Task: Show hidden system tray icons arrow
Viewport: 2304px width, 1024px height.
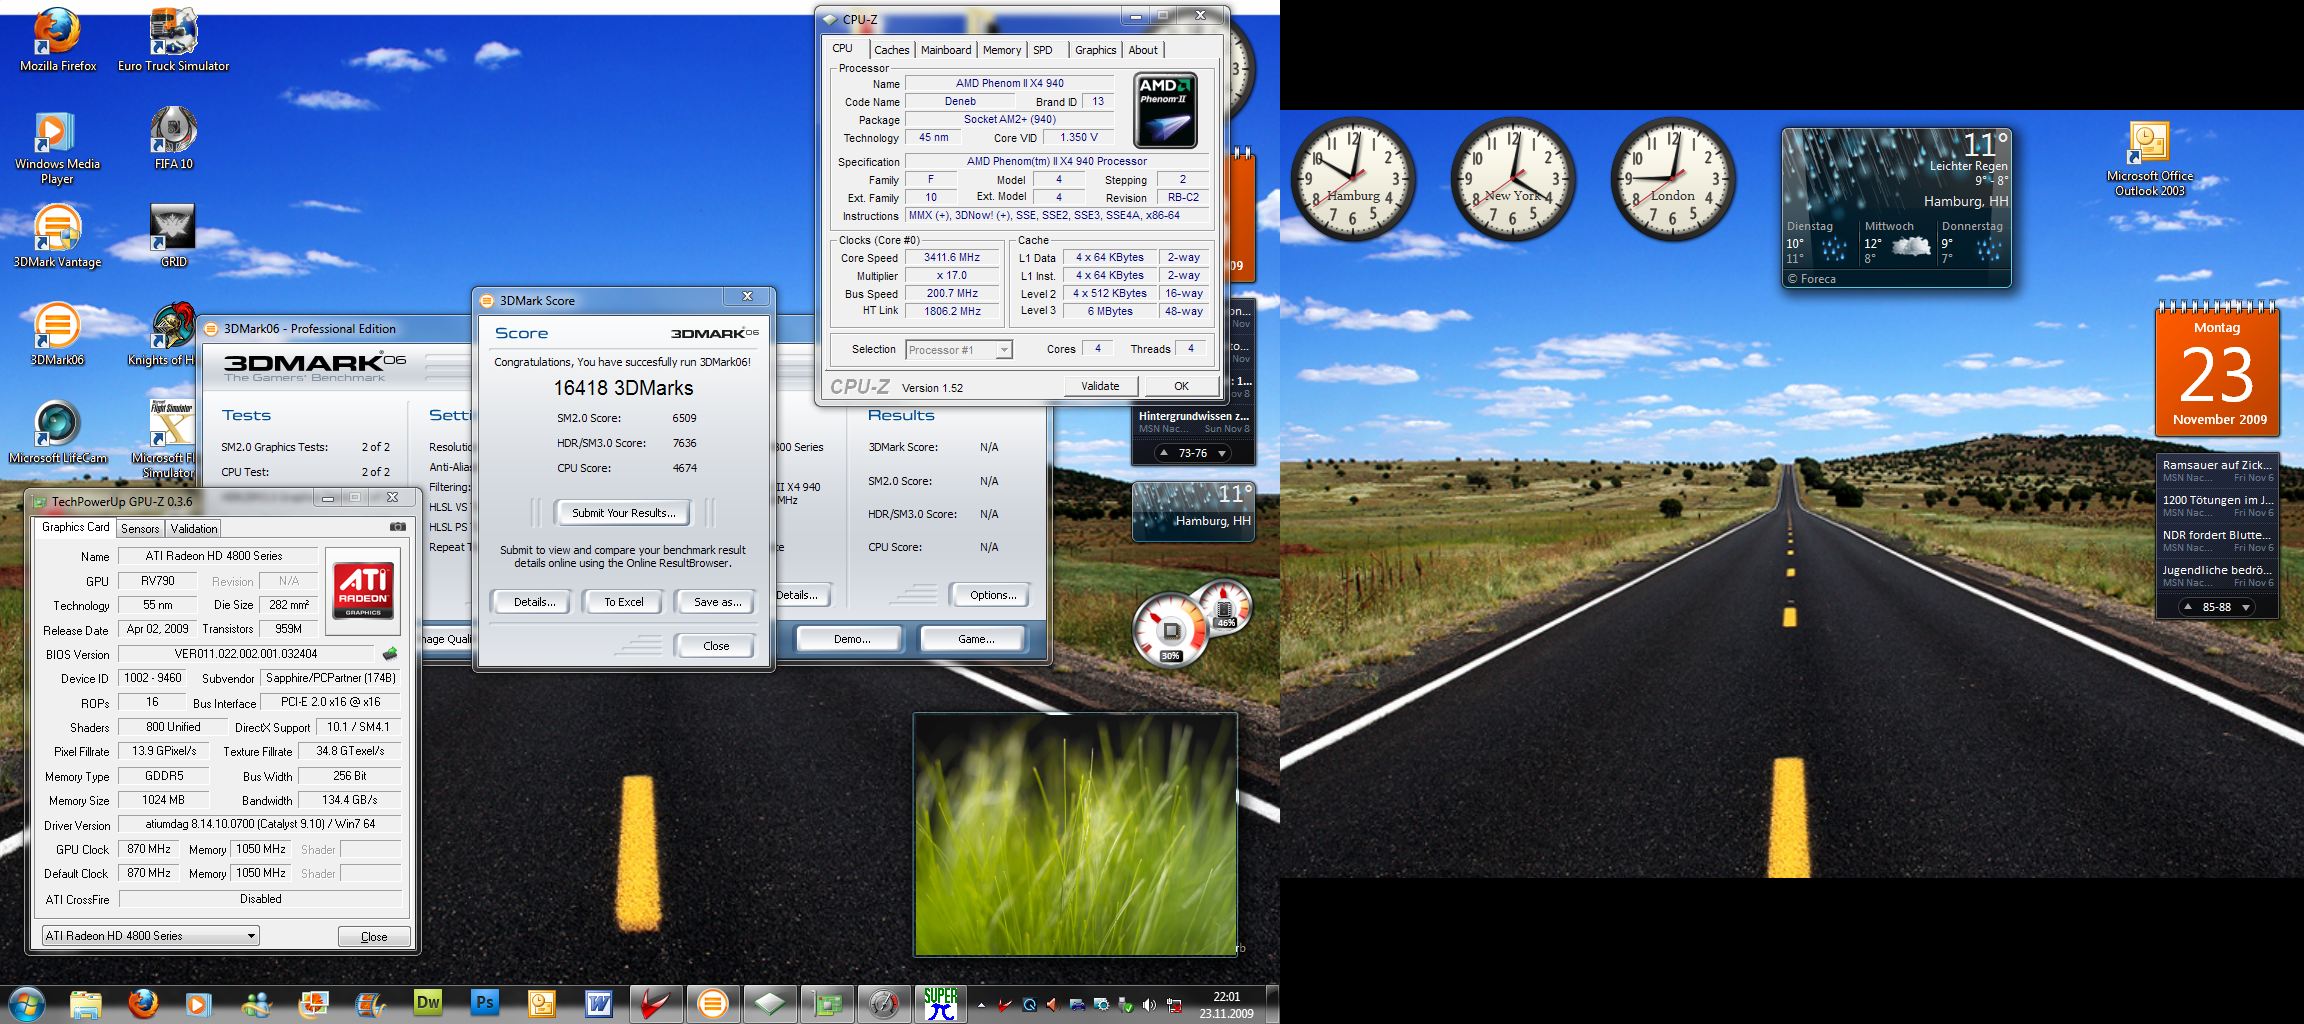Action: tap(981, 1005)
